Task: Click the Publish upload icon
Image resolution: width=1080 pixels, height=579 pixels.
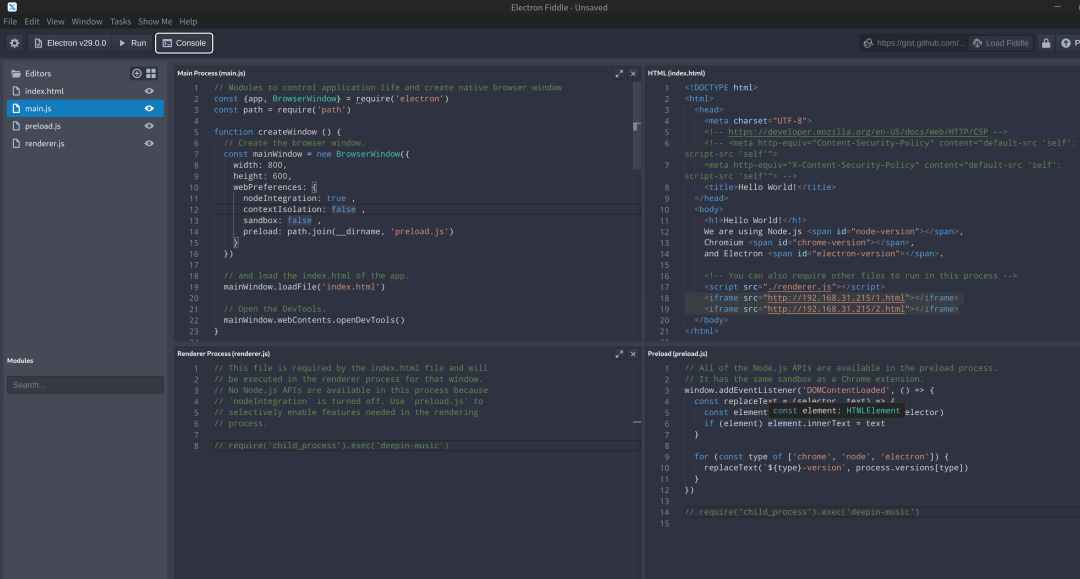Action: click(x=1068, y=43)
